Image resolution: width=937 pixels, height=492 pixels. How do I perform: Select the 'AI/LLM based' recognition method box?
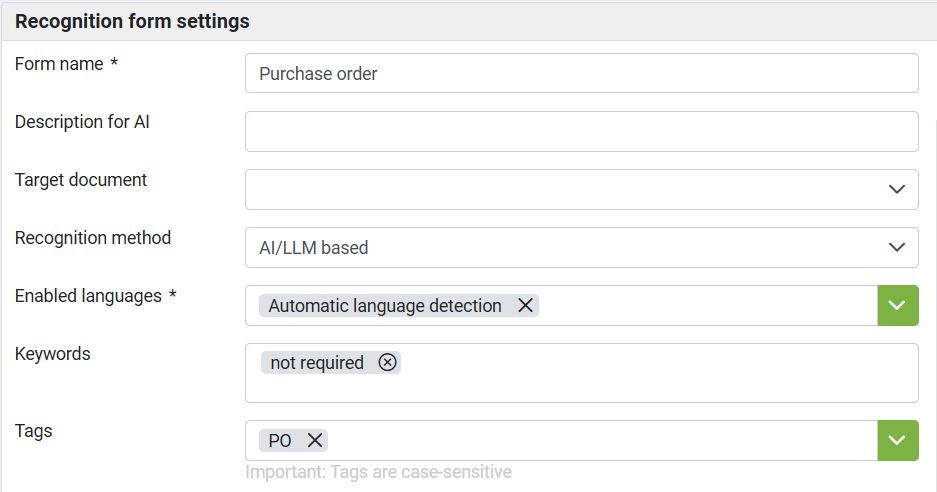(560, 248)
